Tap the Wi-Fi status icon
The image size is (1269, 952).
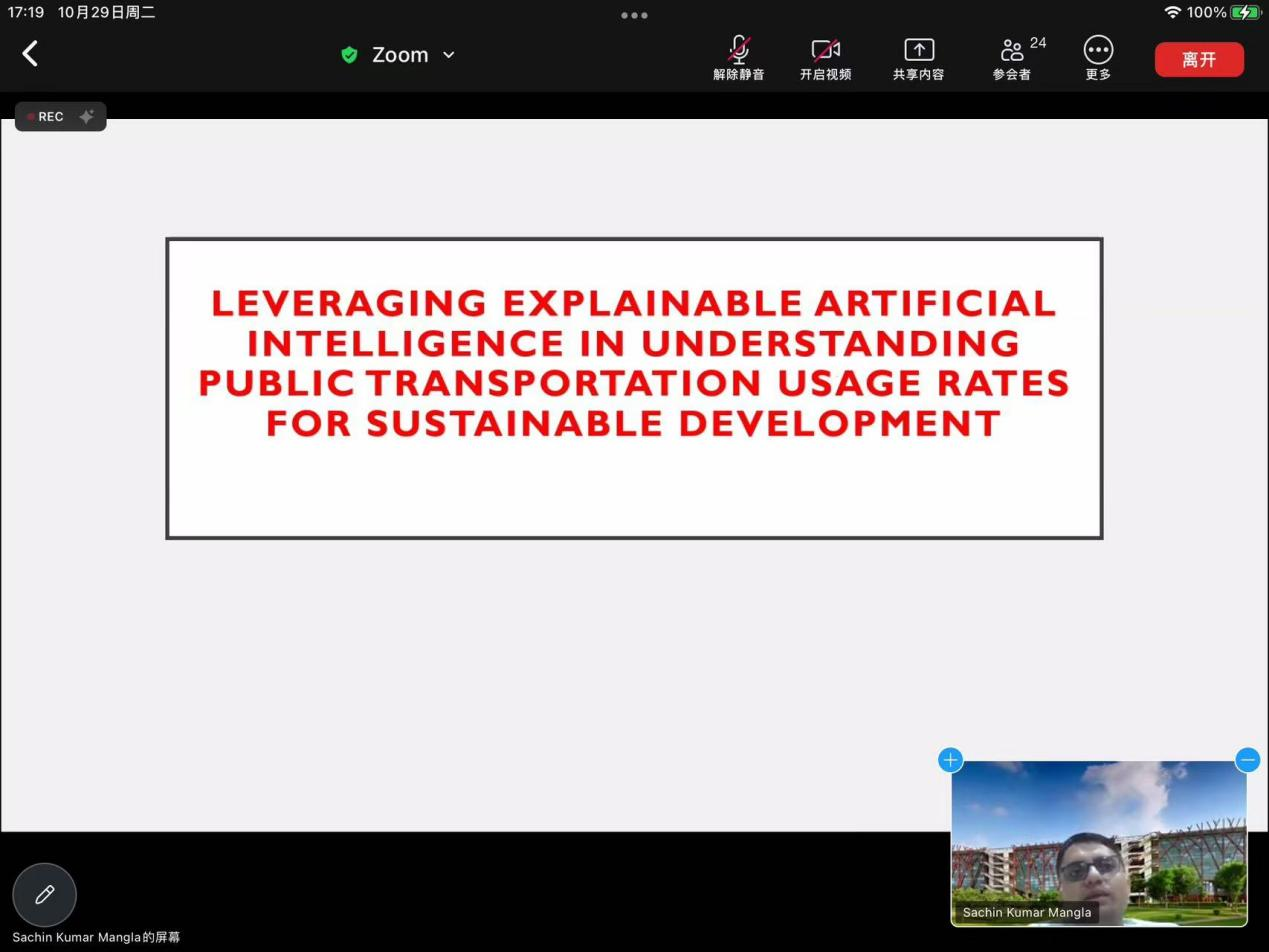click(1172, 13)
